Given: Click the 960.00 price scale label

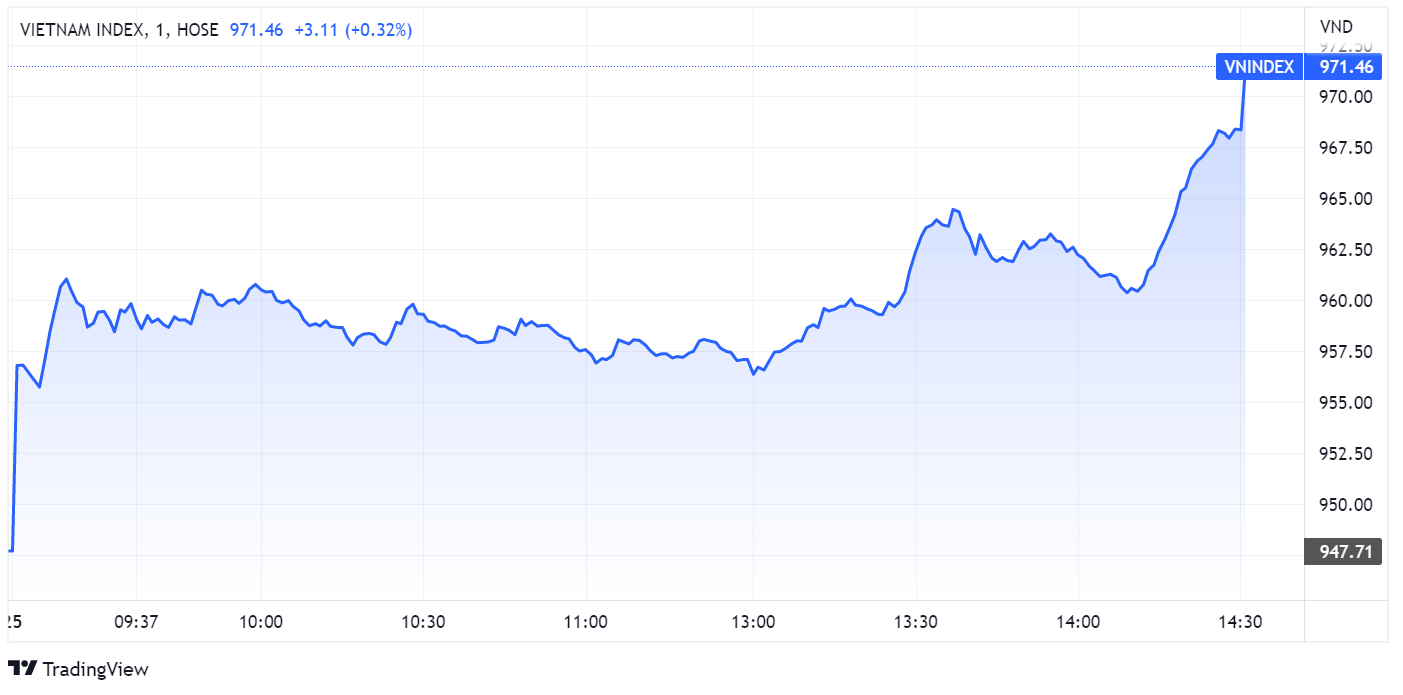Looking at the screenshot, I should click(1346, 300).
